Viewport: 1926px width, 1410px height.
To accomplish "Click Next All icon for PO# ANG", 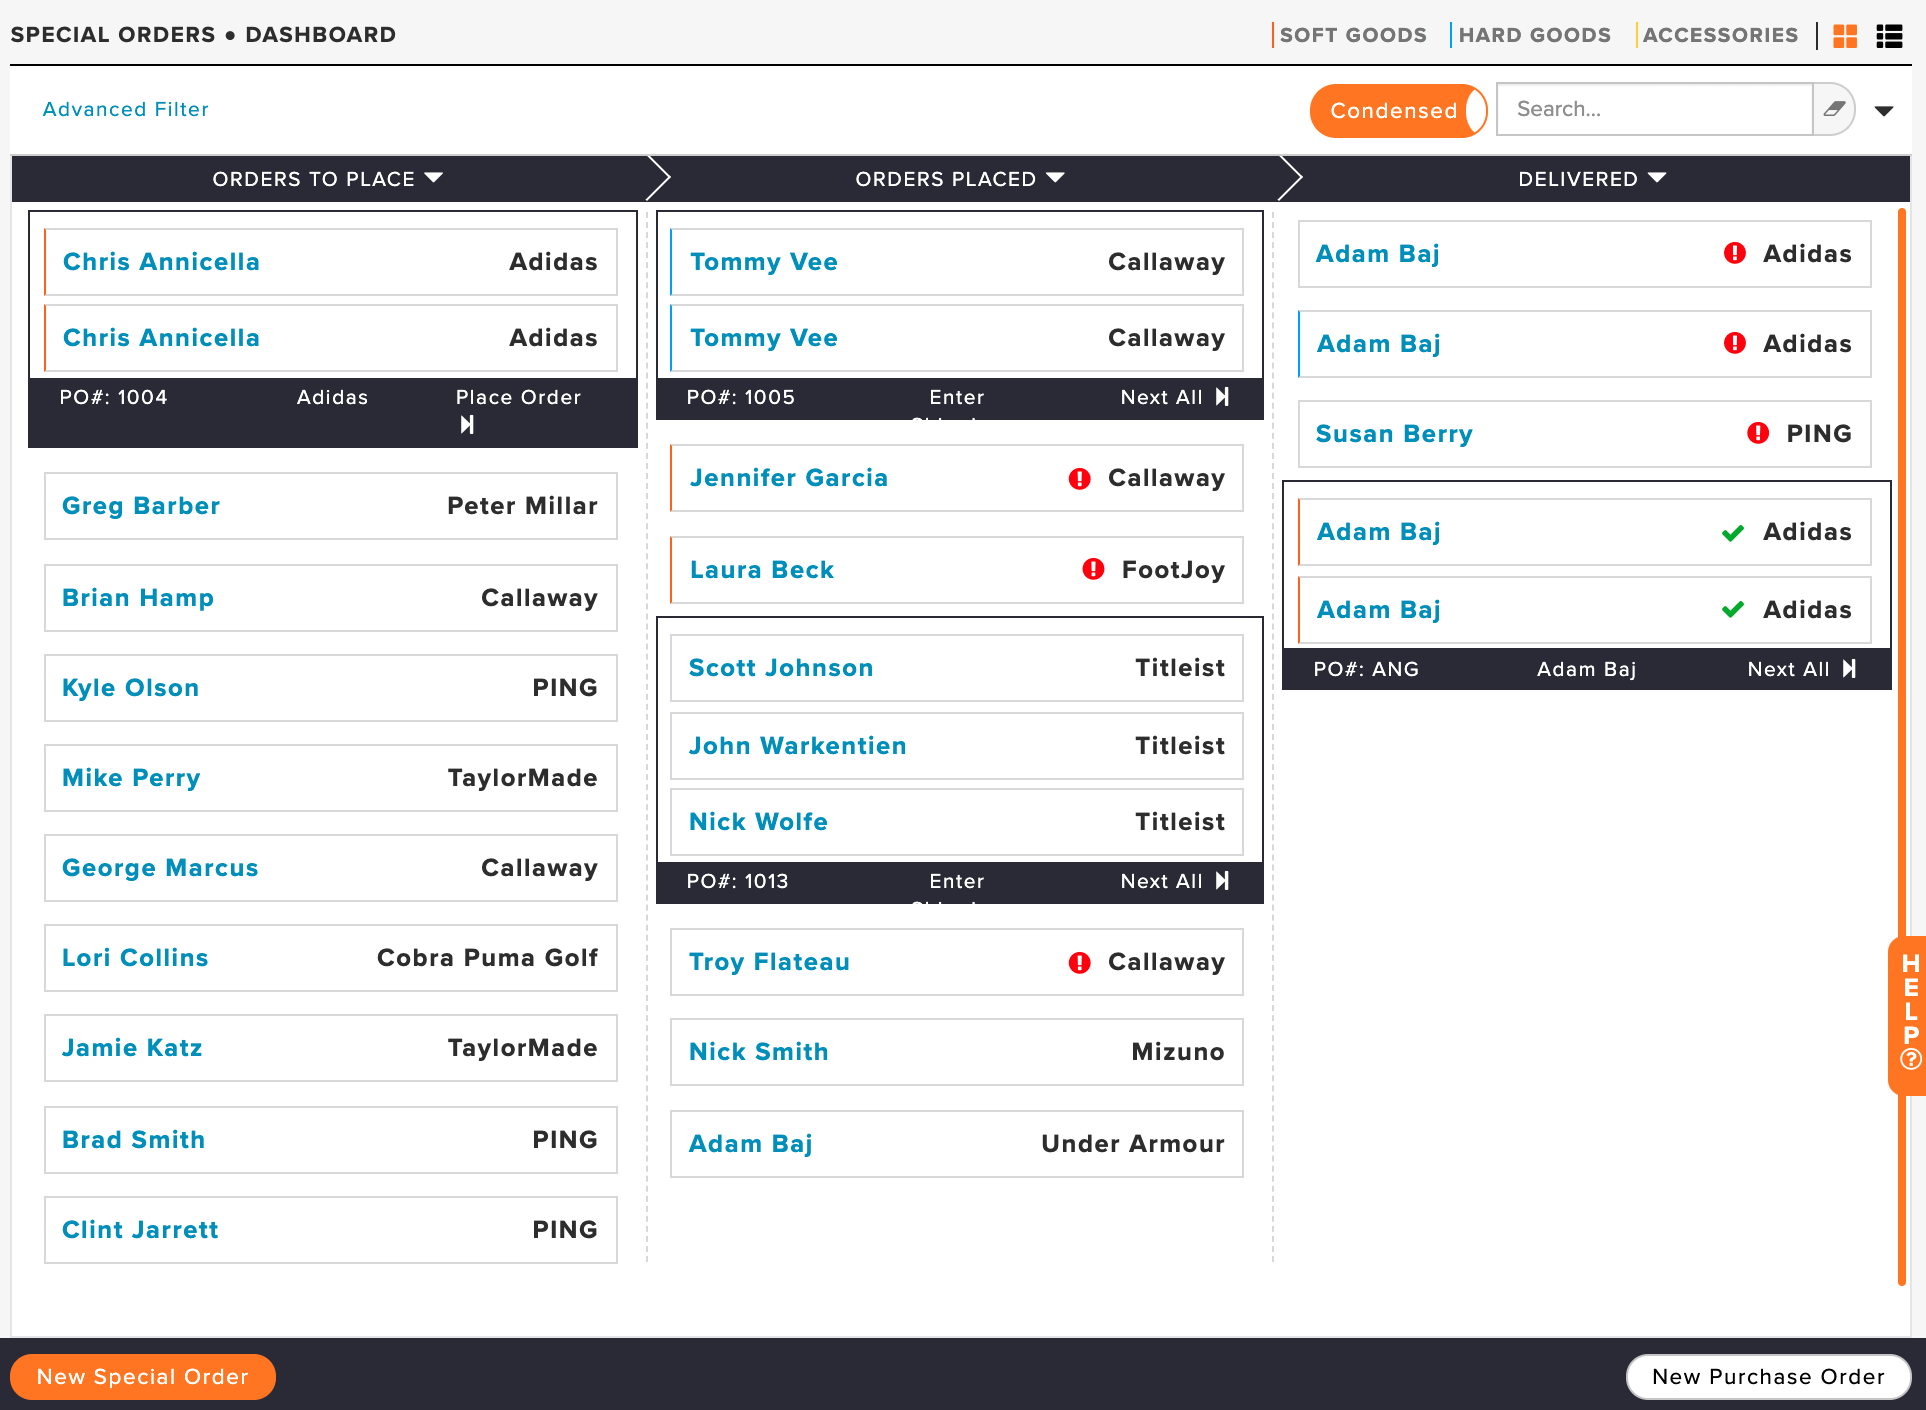I will pos(1849,669).
